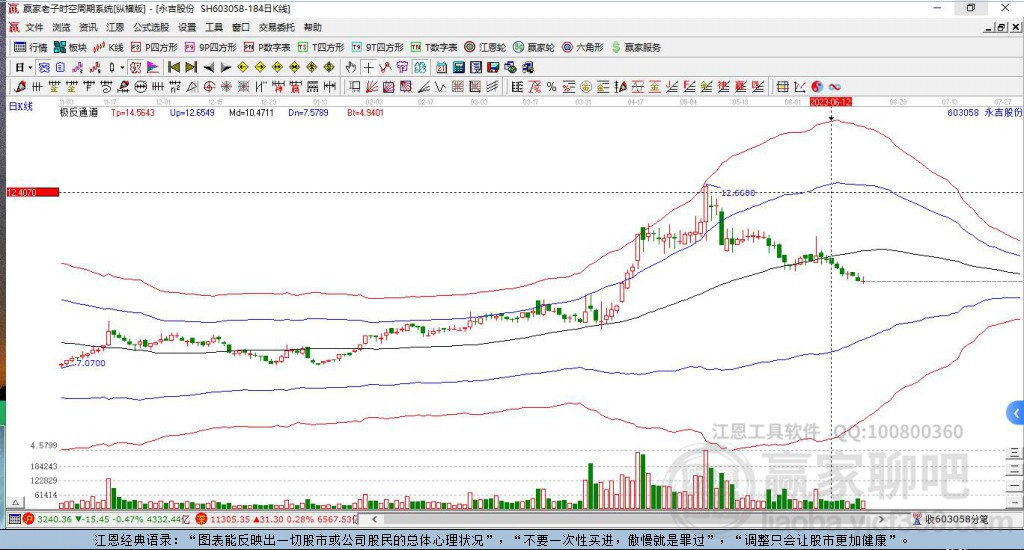1024x550 pixels.
Task: Switch to the K线 chart view
Action: tap(108, 47)
